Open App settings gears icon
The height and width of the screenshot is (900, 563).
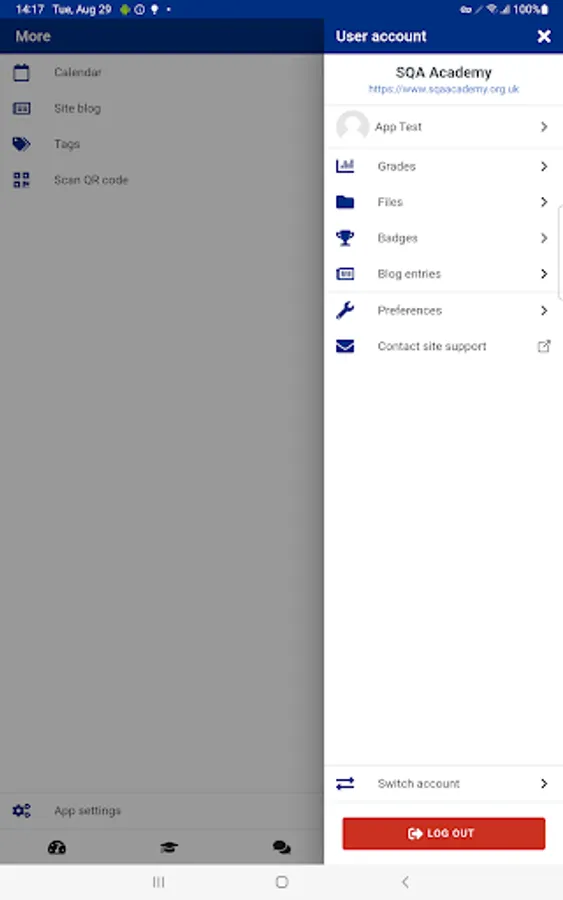(x=22, y=810)
